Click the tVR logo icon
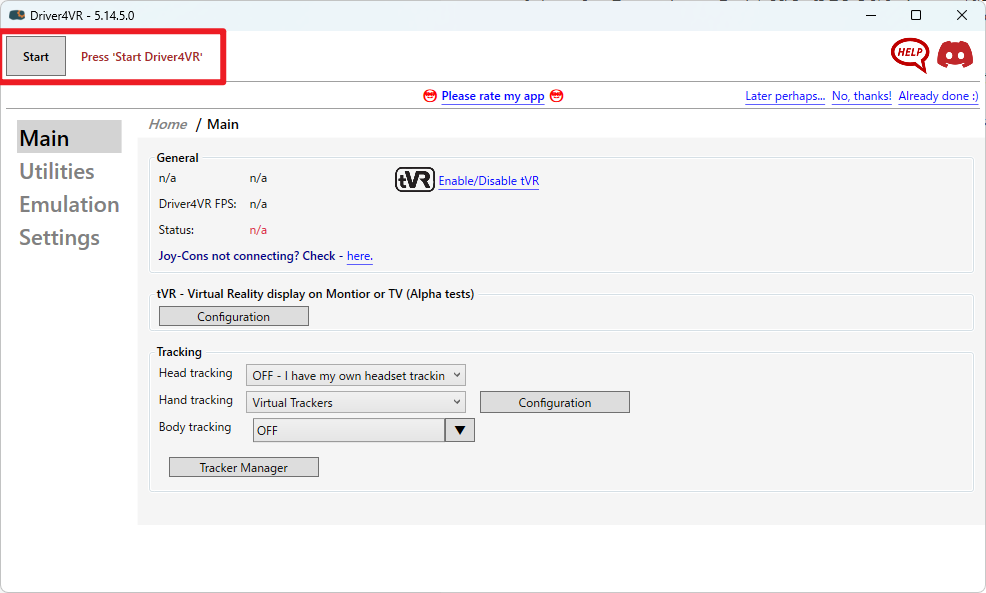986x593 pixels. point(414,180)
